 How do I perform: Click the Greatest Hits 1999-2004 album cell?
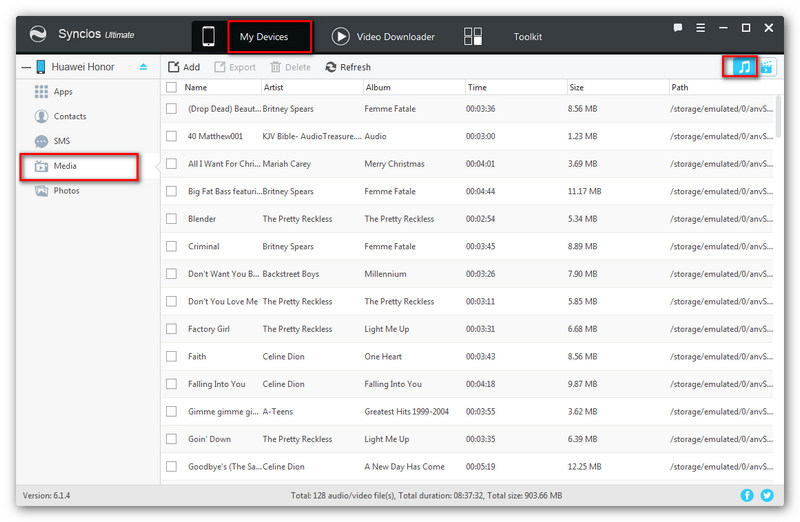tap(407, 412)
